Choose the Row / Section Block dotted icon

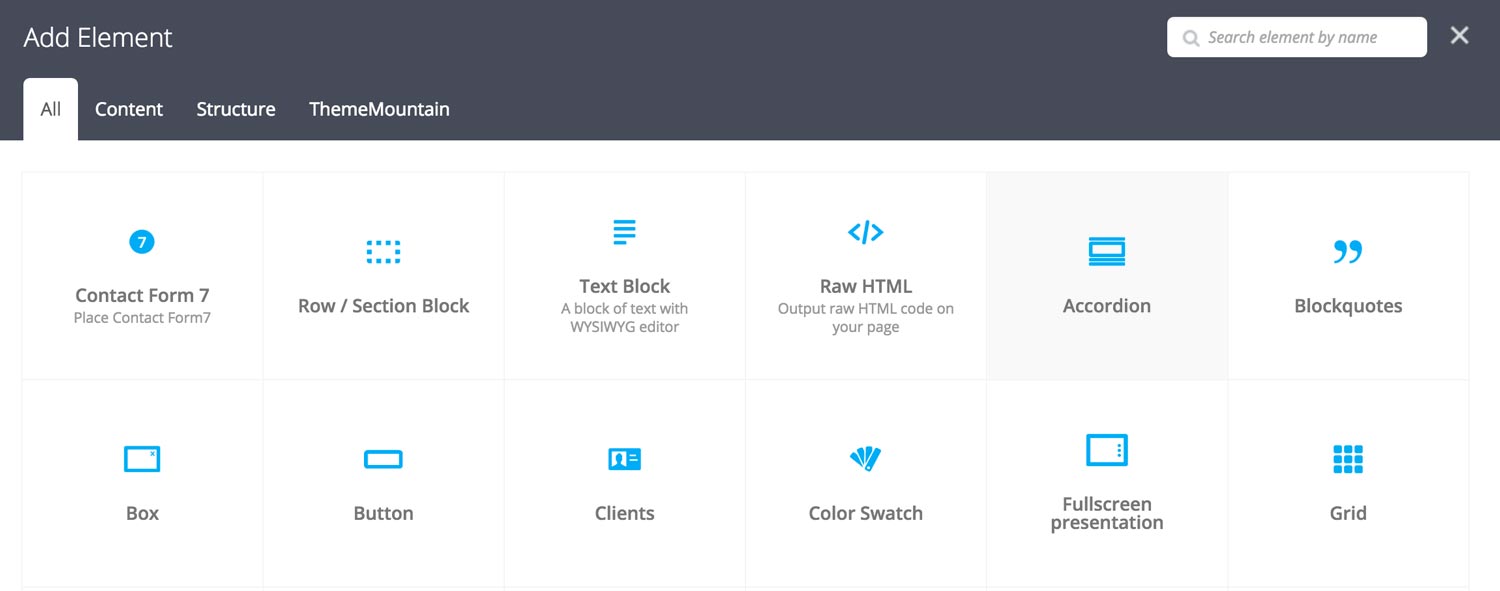[383, 252]
